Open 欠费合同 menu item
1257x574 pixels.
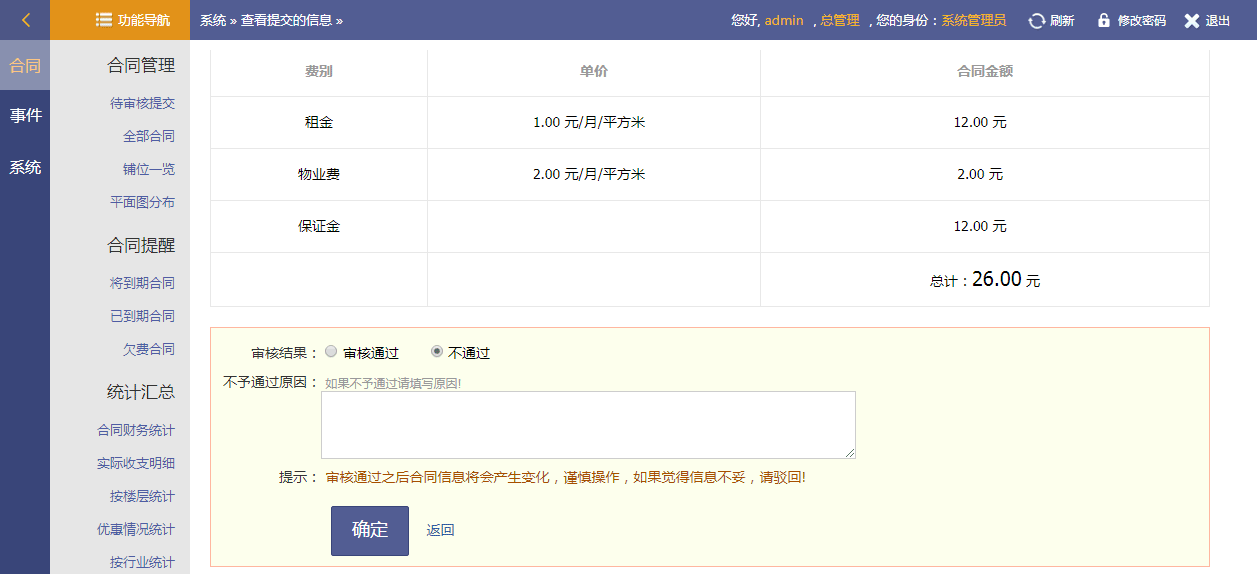click(x=149, y=349)
